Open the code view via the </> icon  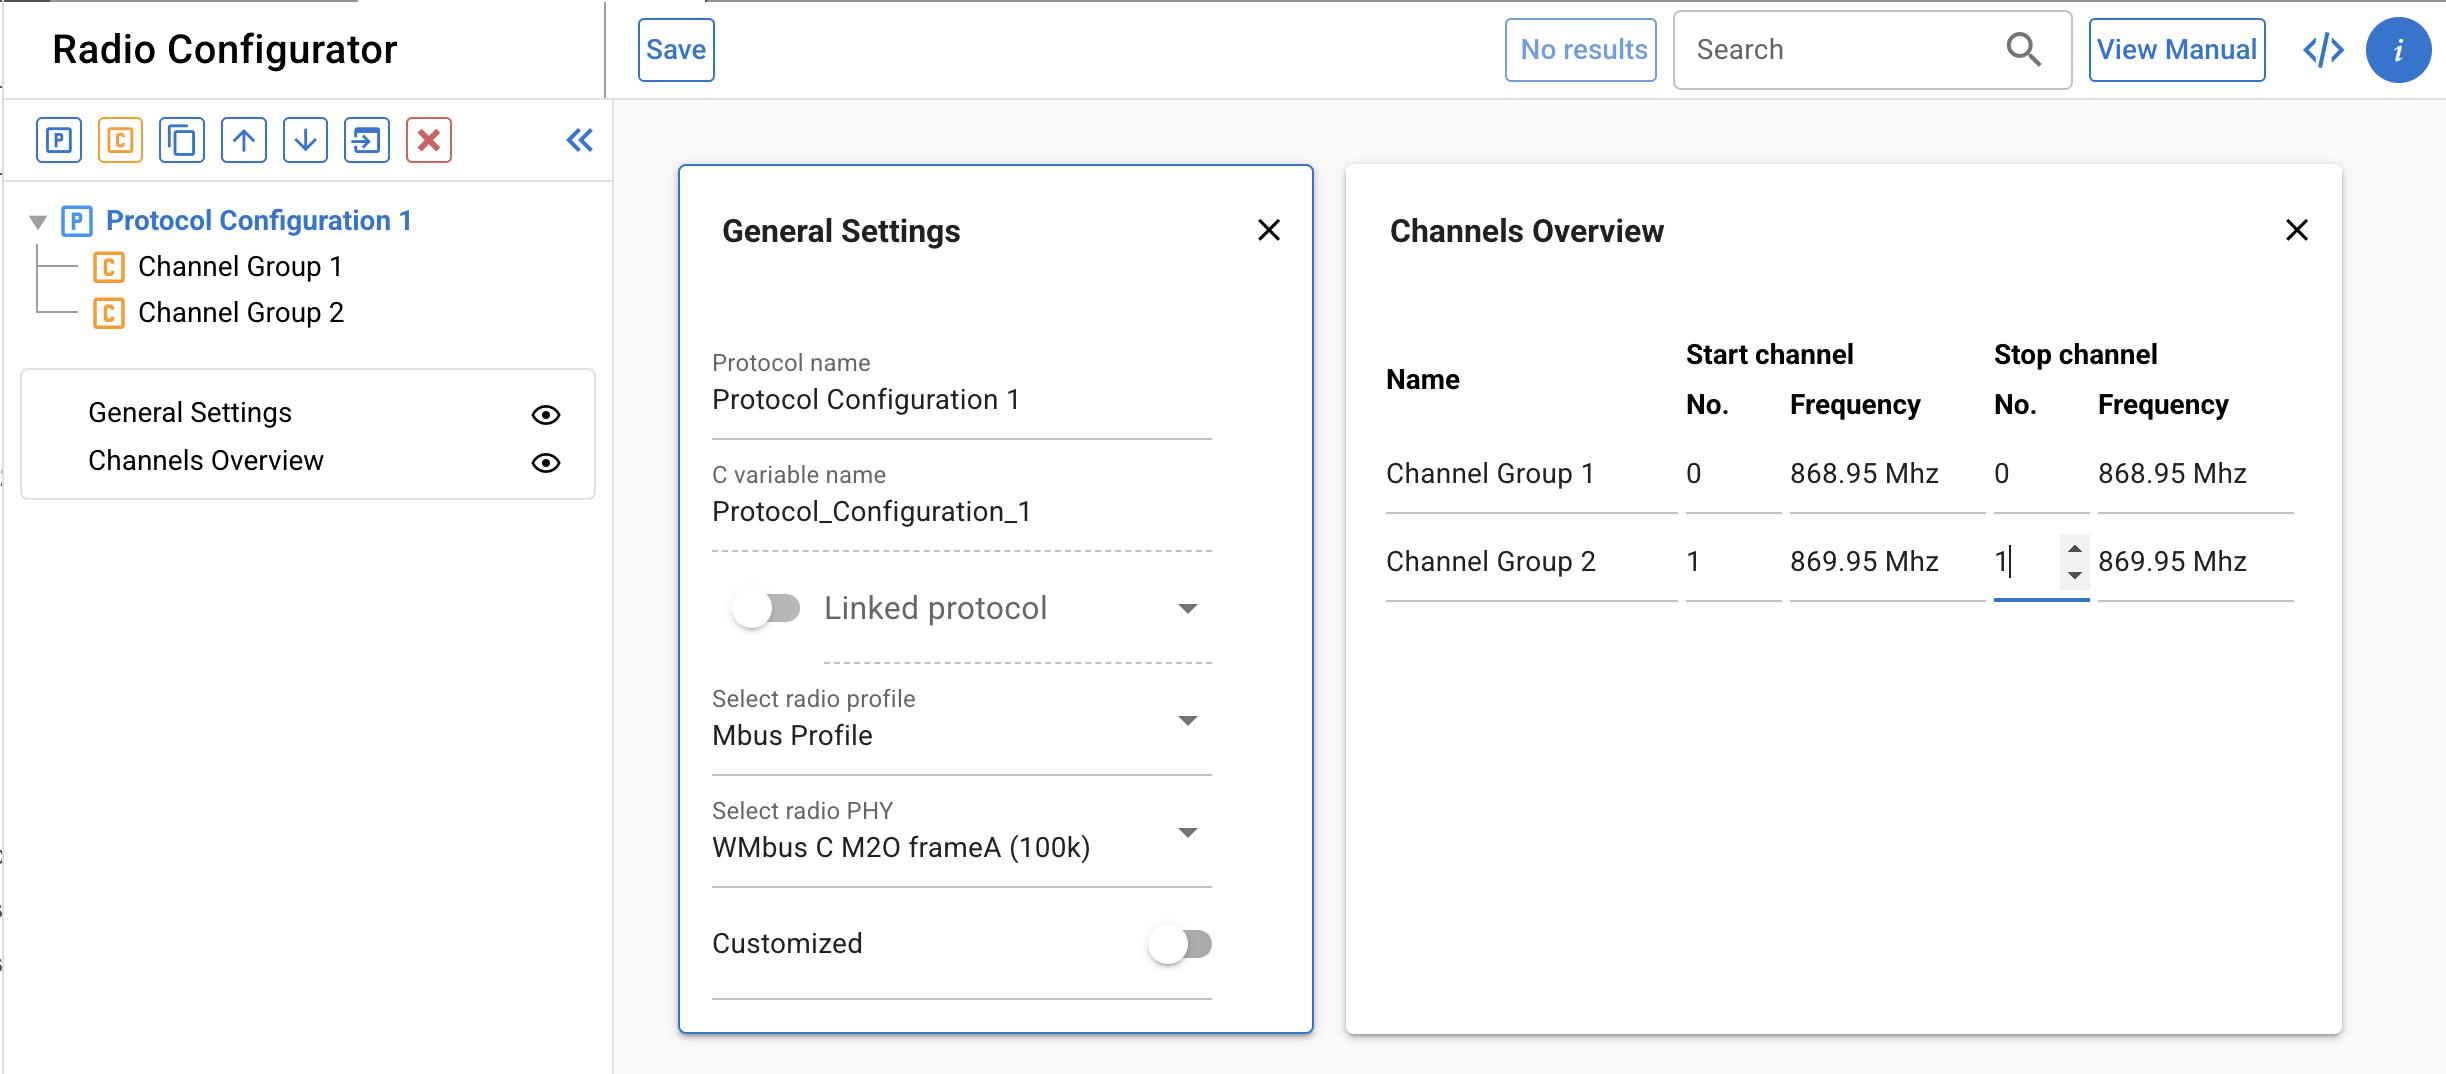pyautogui.click(x=2323, y=50)
